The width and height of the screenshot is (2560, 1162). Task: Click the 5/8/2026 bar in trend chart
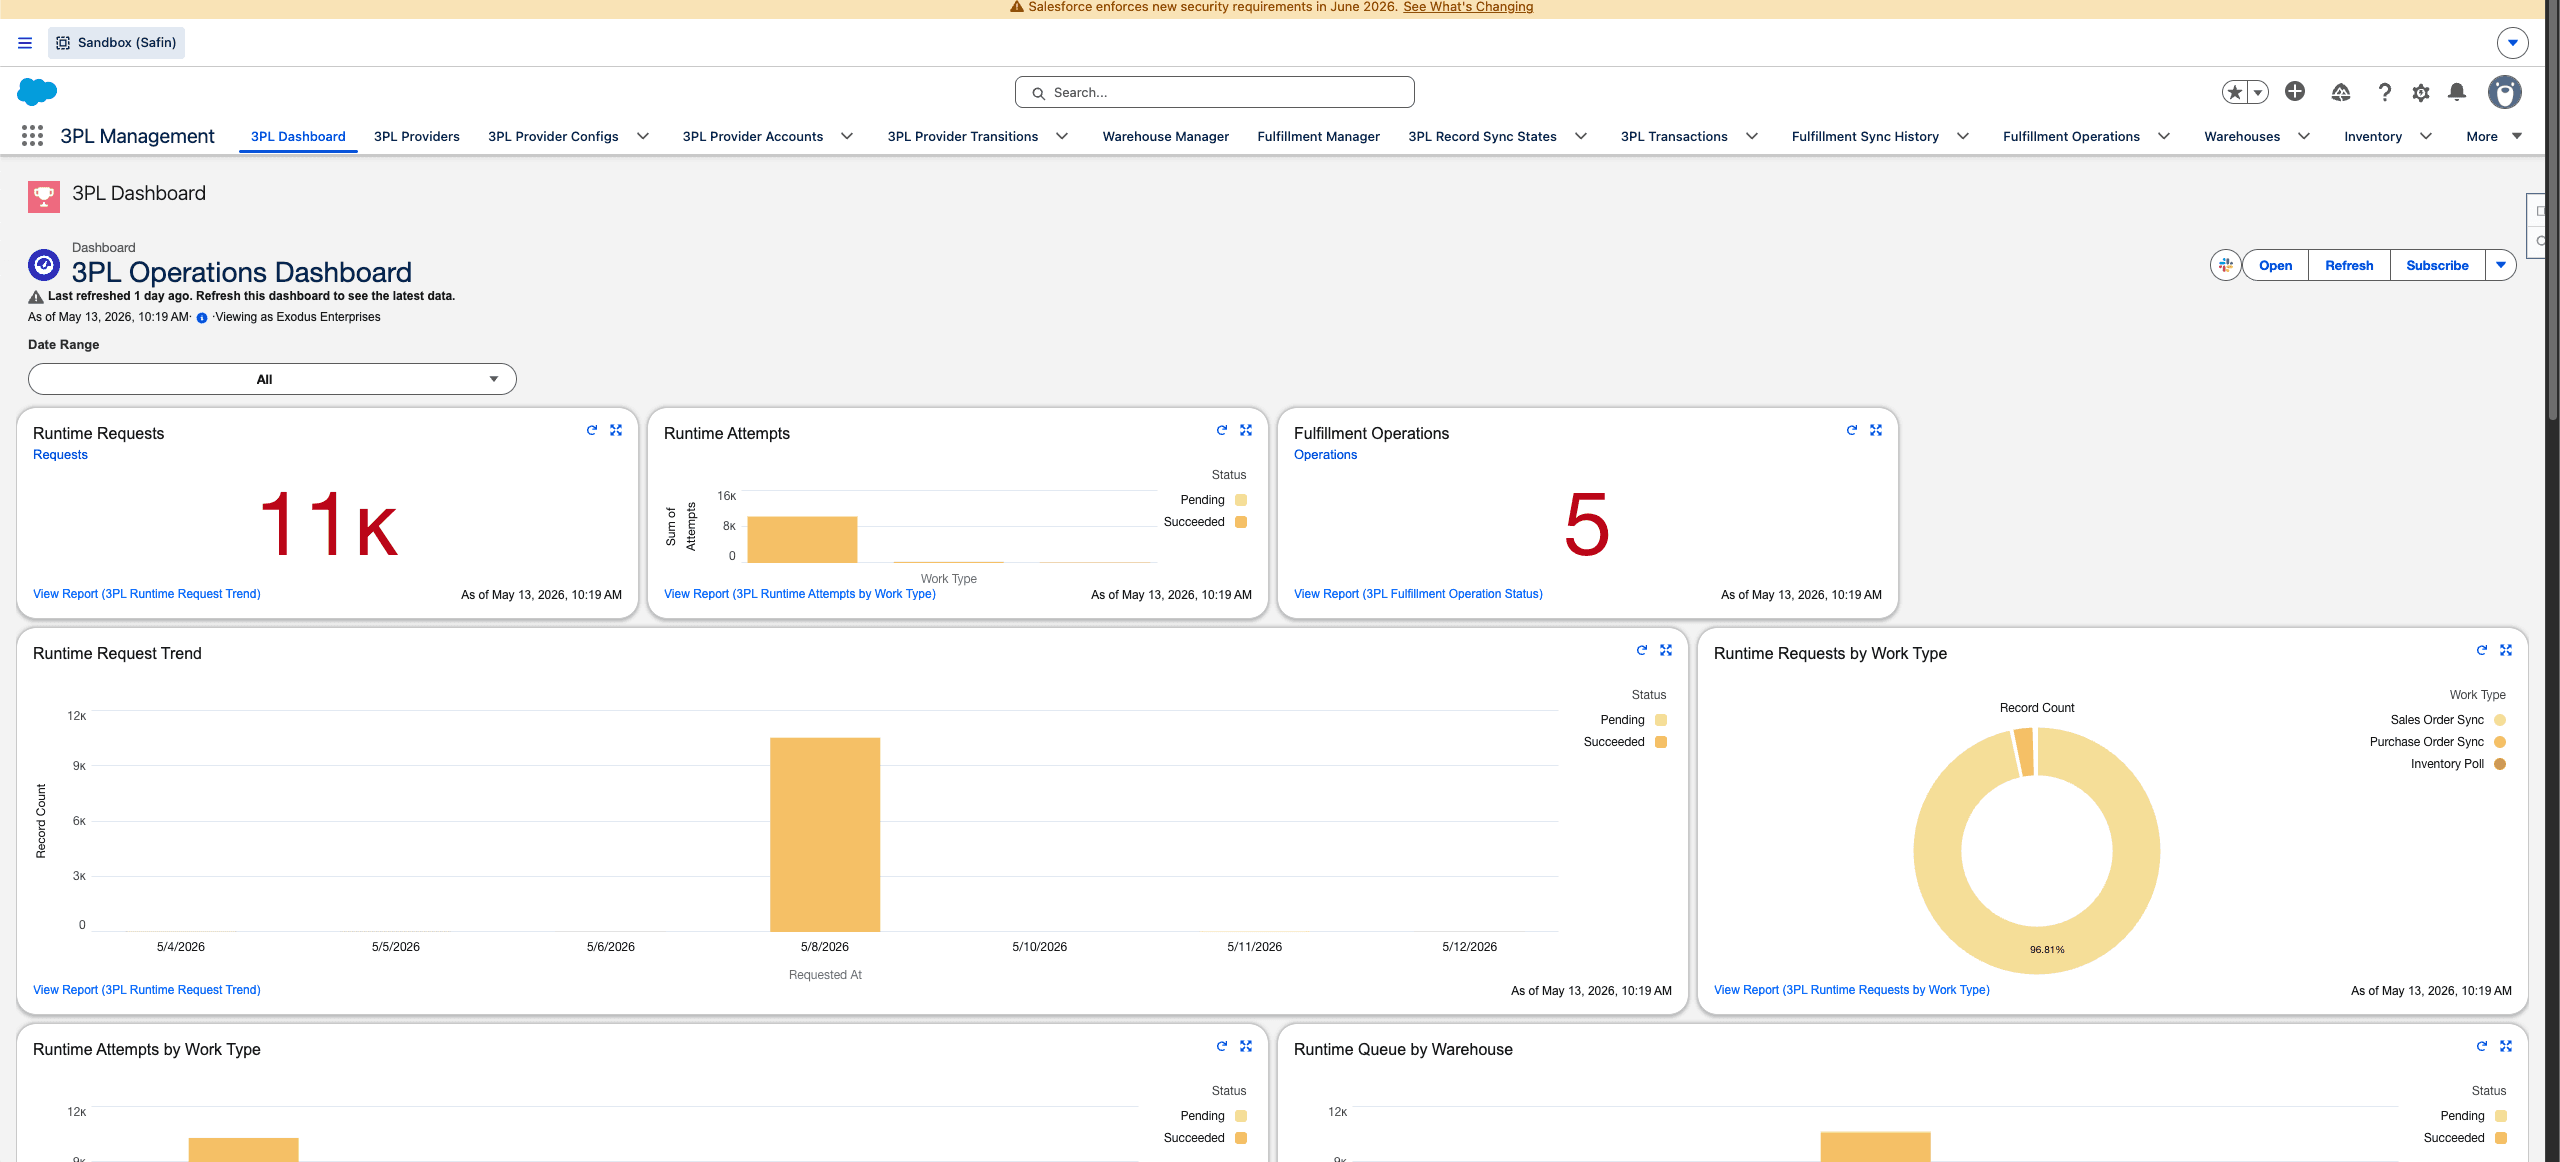pos(825,835)
